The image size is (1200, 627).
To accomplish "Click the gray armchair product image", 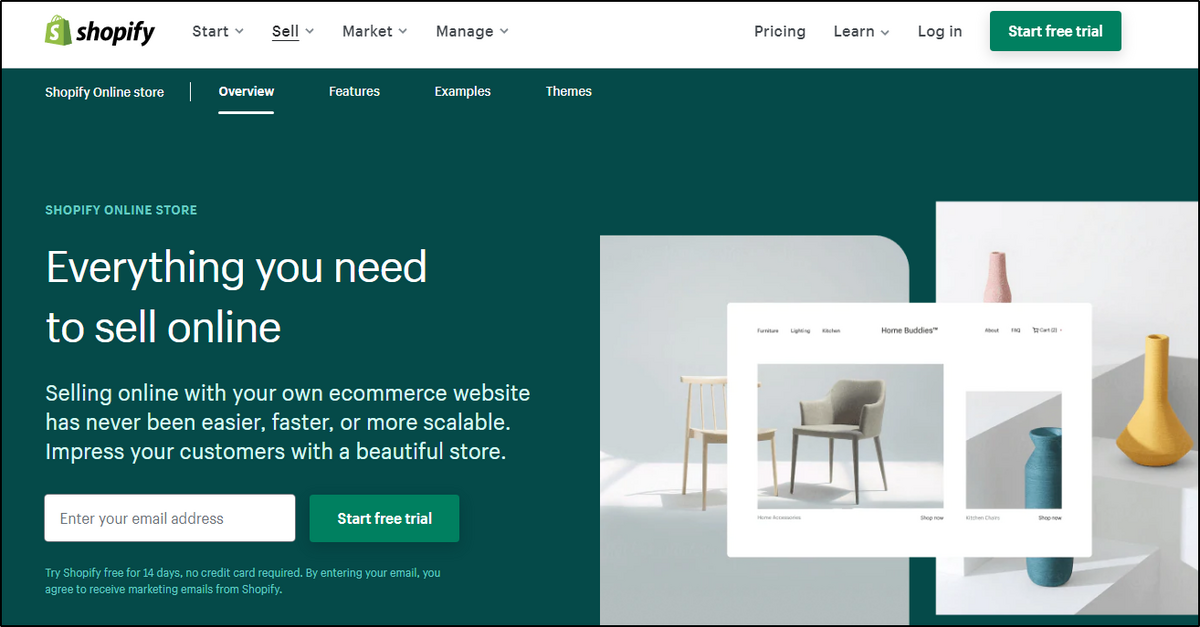I will click(850, 437).
